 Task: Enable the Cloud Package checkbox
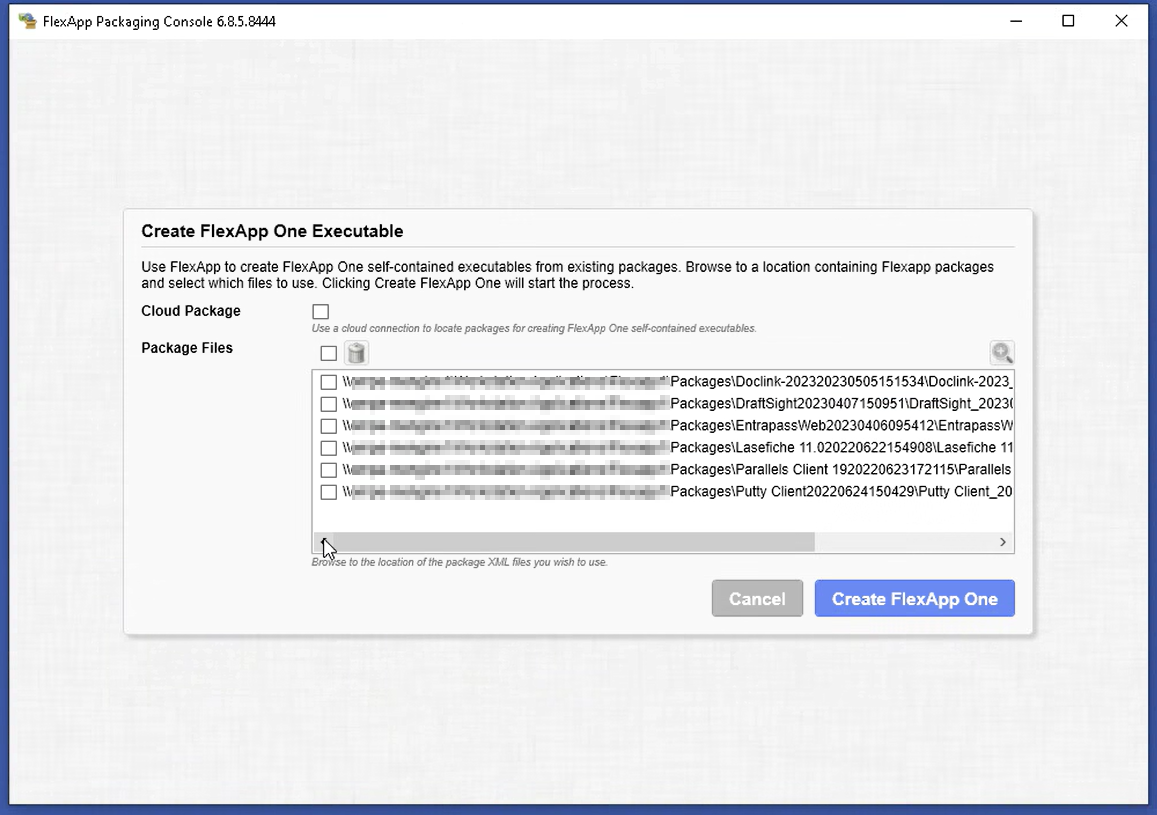click(320, 311)
